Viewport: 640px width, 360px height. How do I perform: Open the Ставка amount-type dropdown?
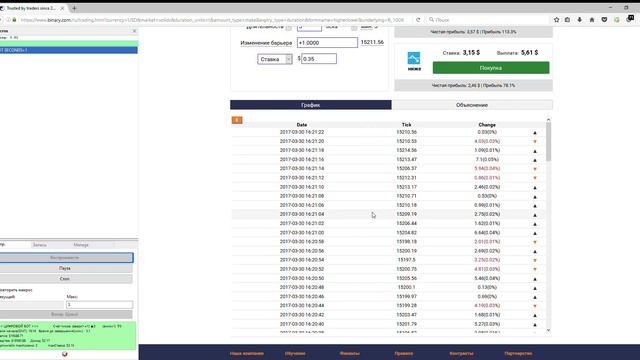275,59
